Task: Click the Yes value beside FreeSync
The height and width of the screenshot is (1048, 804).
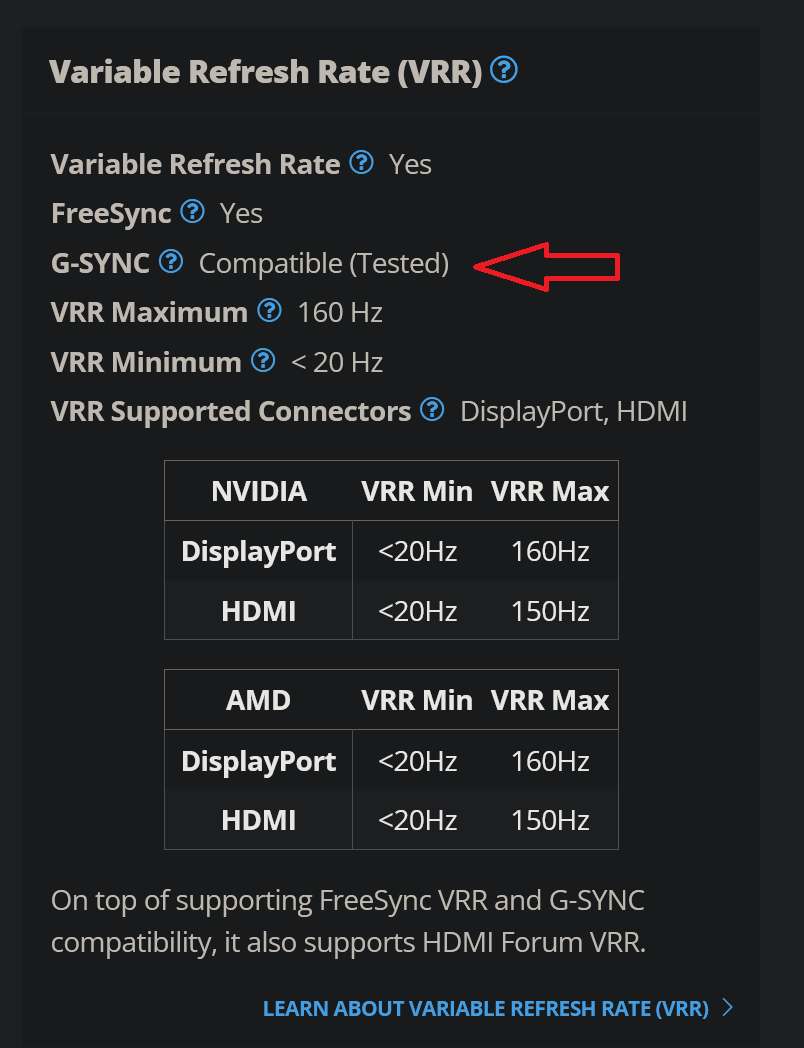Action: click(x=240, y=212)
